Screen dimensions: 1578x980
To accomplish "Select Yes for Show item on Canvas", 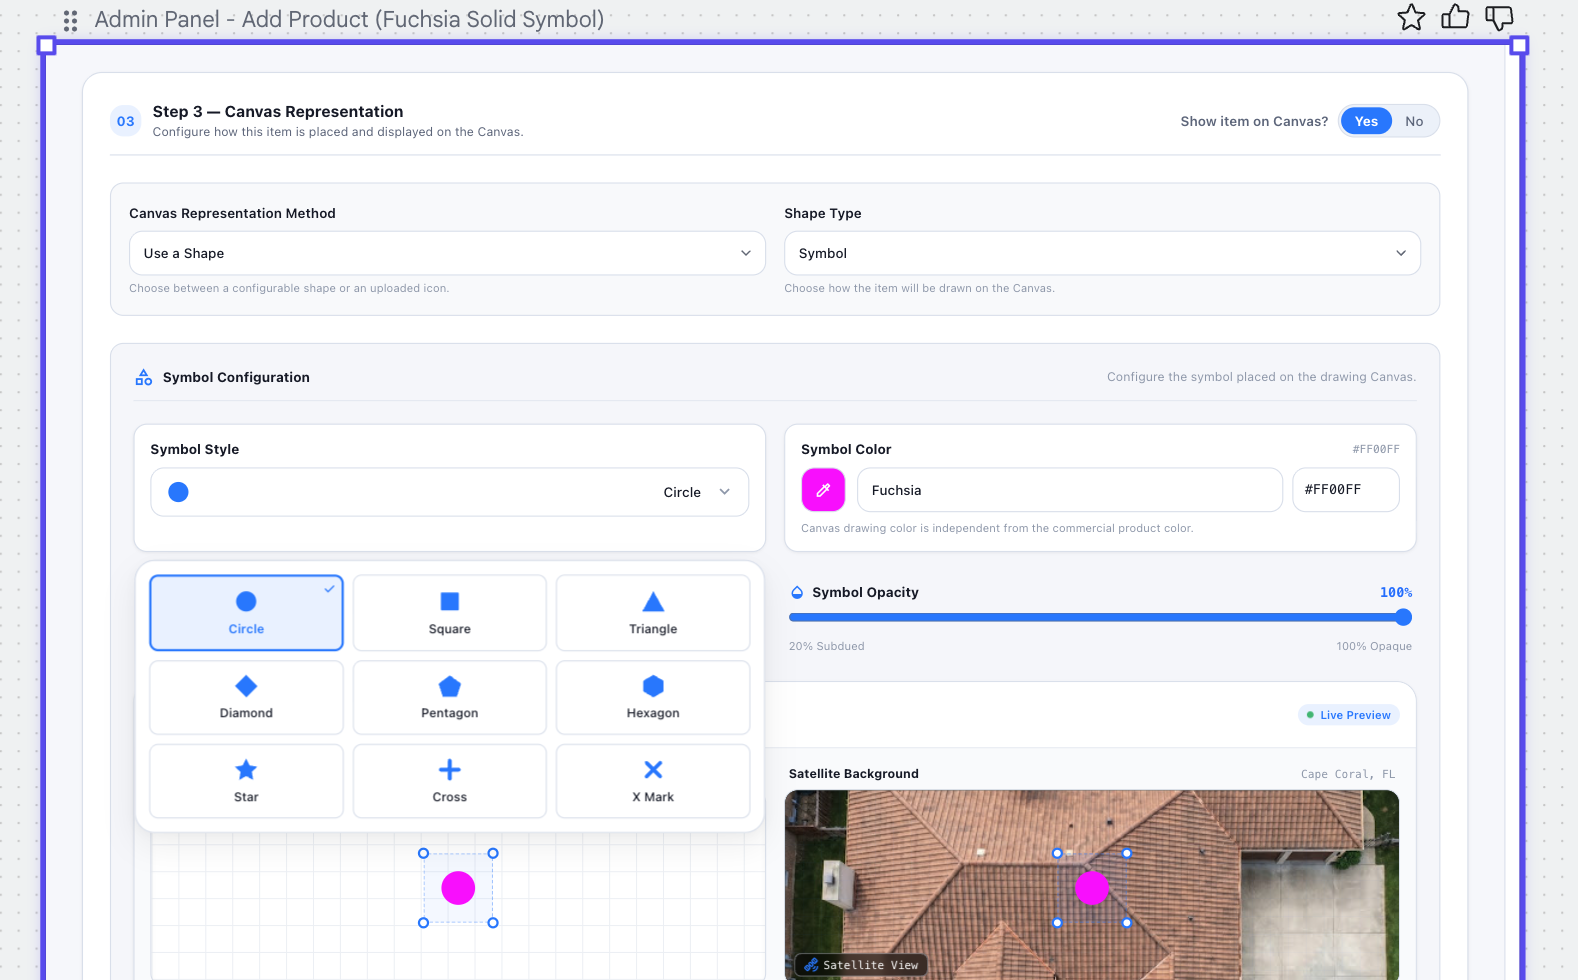I will tap(1366, 121).
